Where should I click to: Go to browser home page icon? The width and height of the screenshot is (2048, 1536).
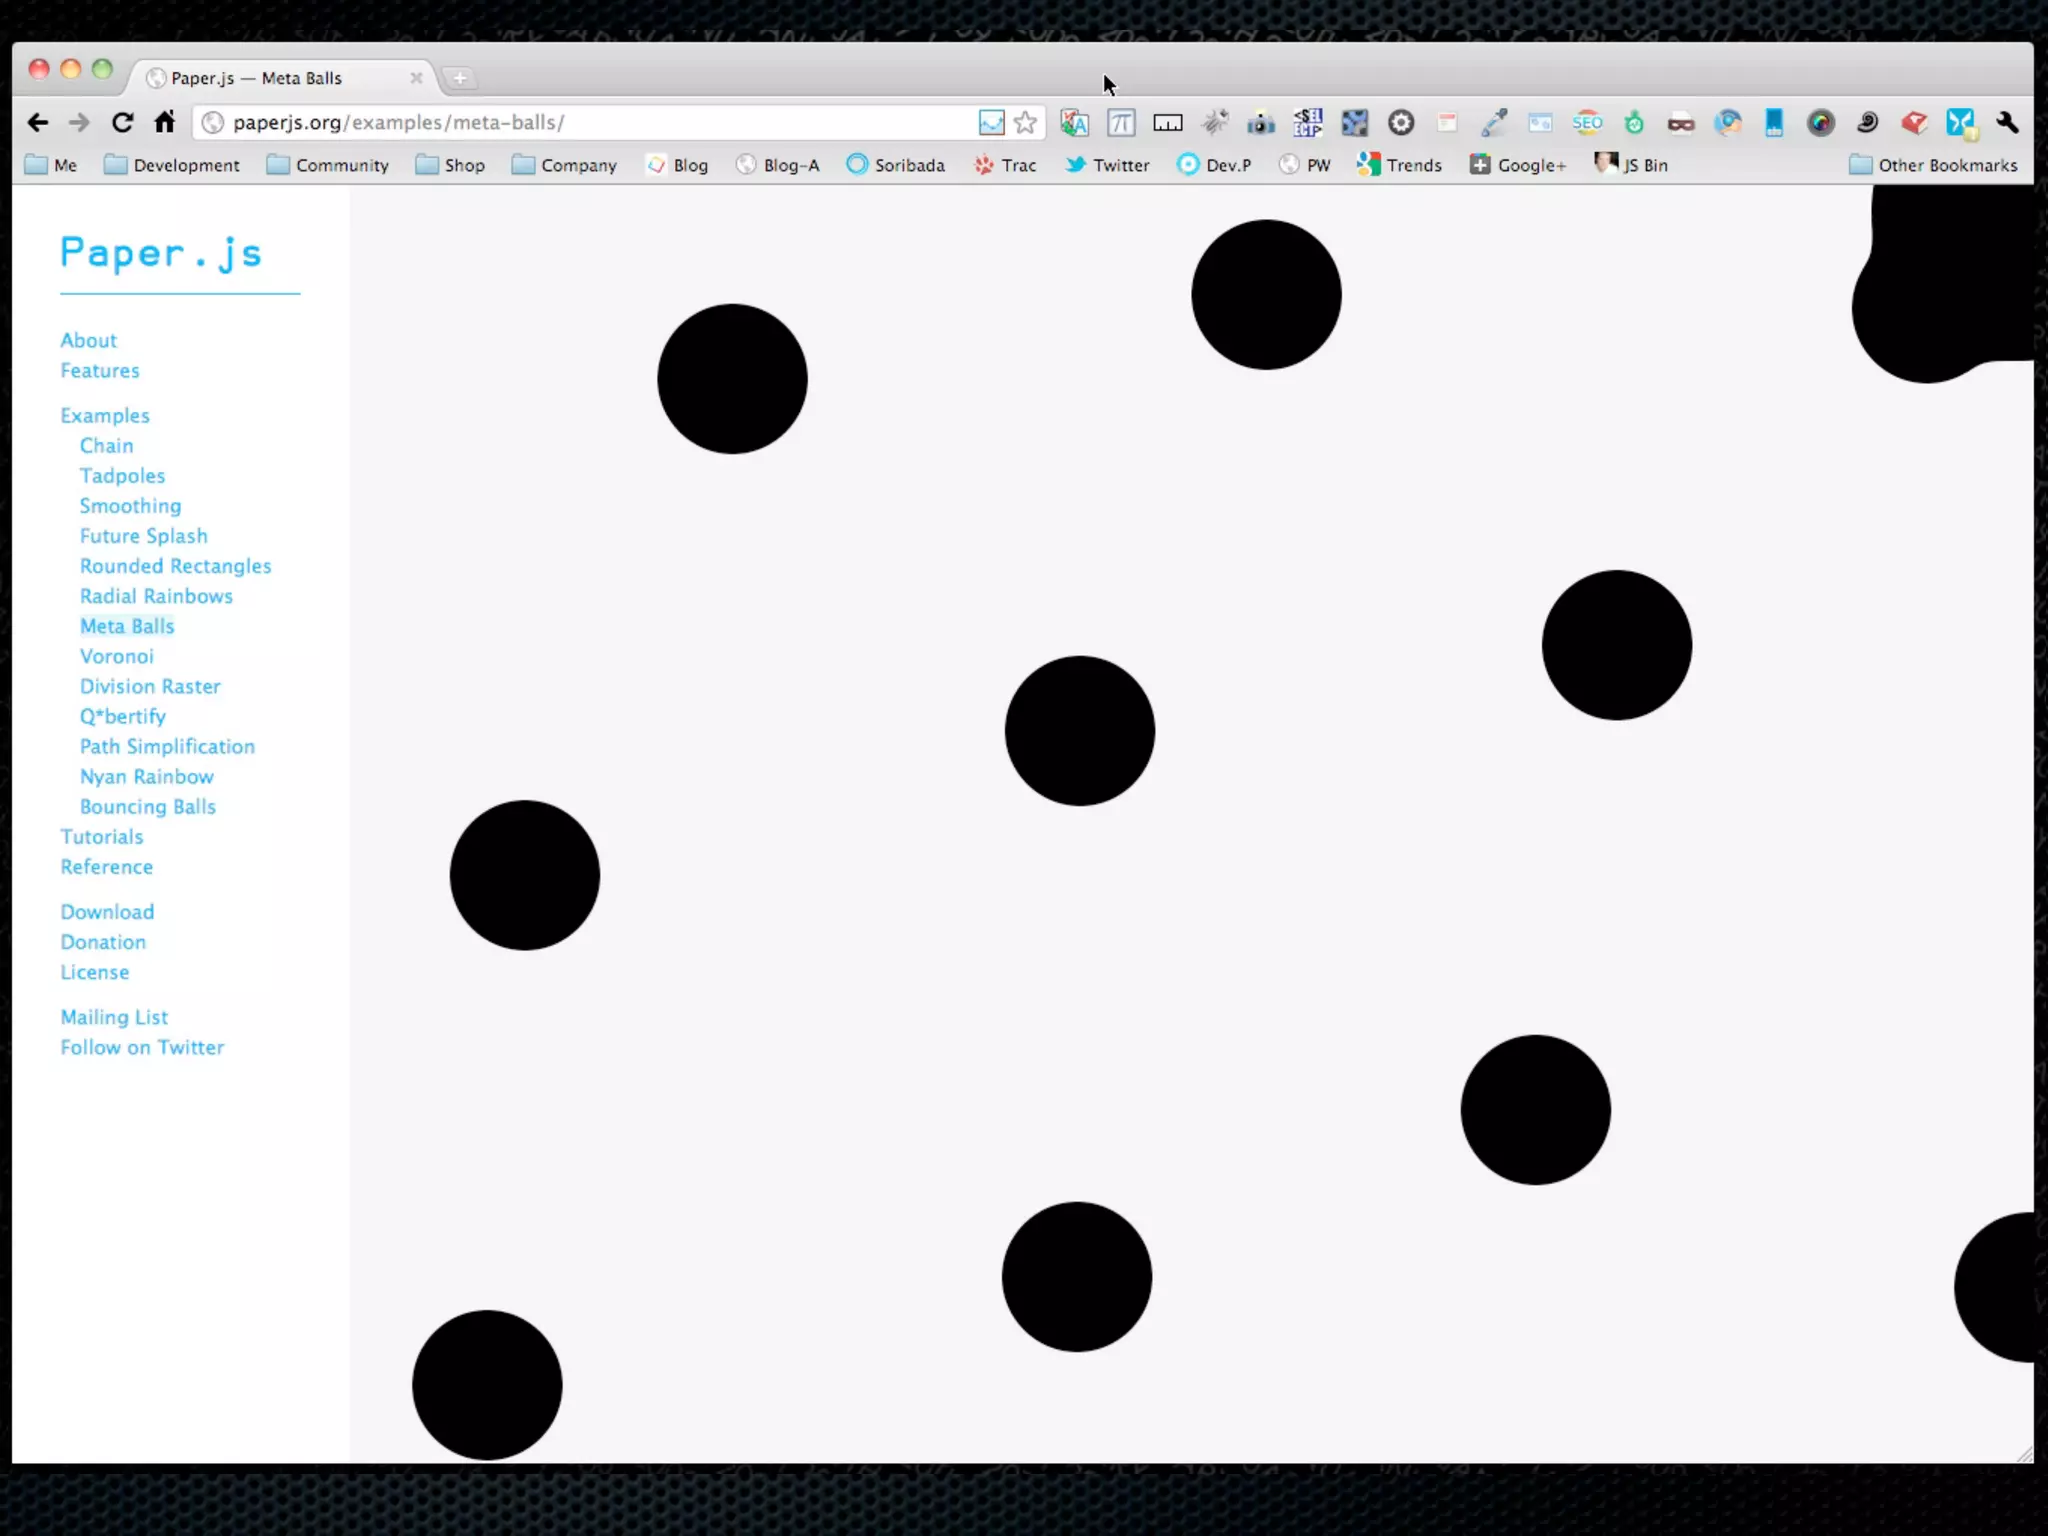pyautogui.click(x=165, y=122)
